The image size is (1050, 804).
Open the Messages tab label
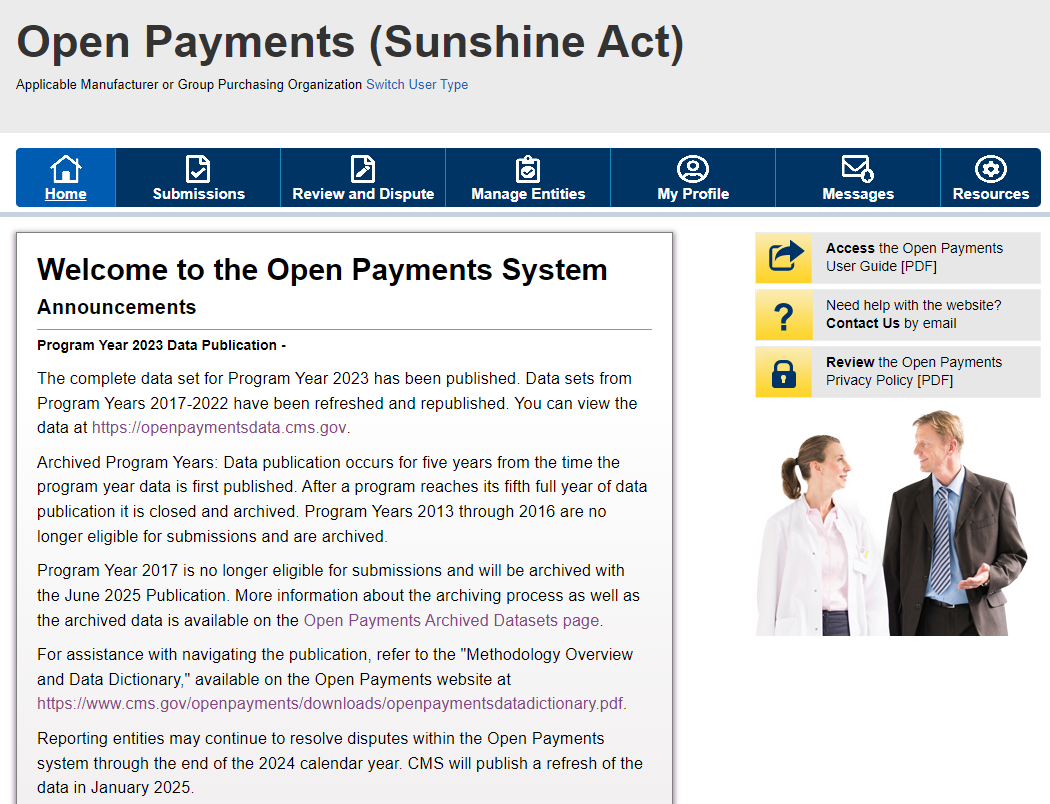click(x=858, y=194)
